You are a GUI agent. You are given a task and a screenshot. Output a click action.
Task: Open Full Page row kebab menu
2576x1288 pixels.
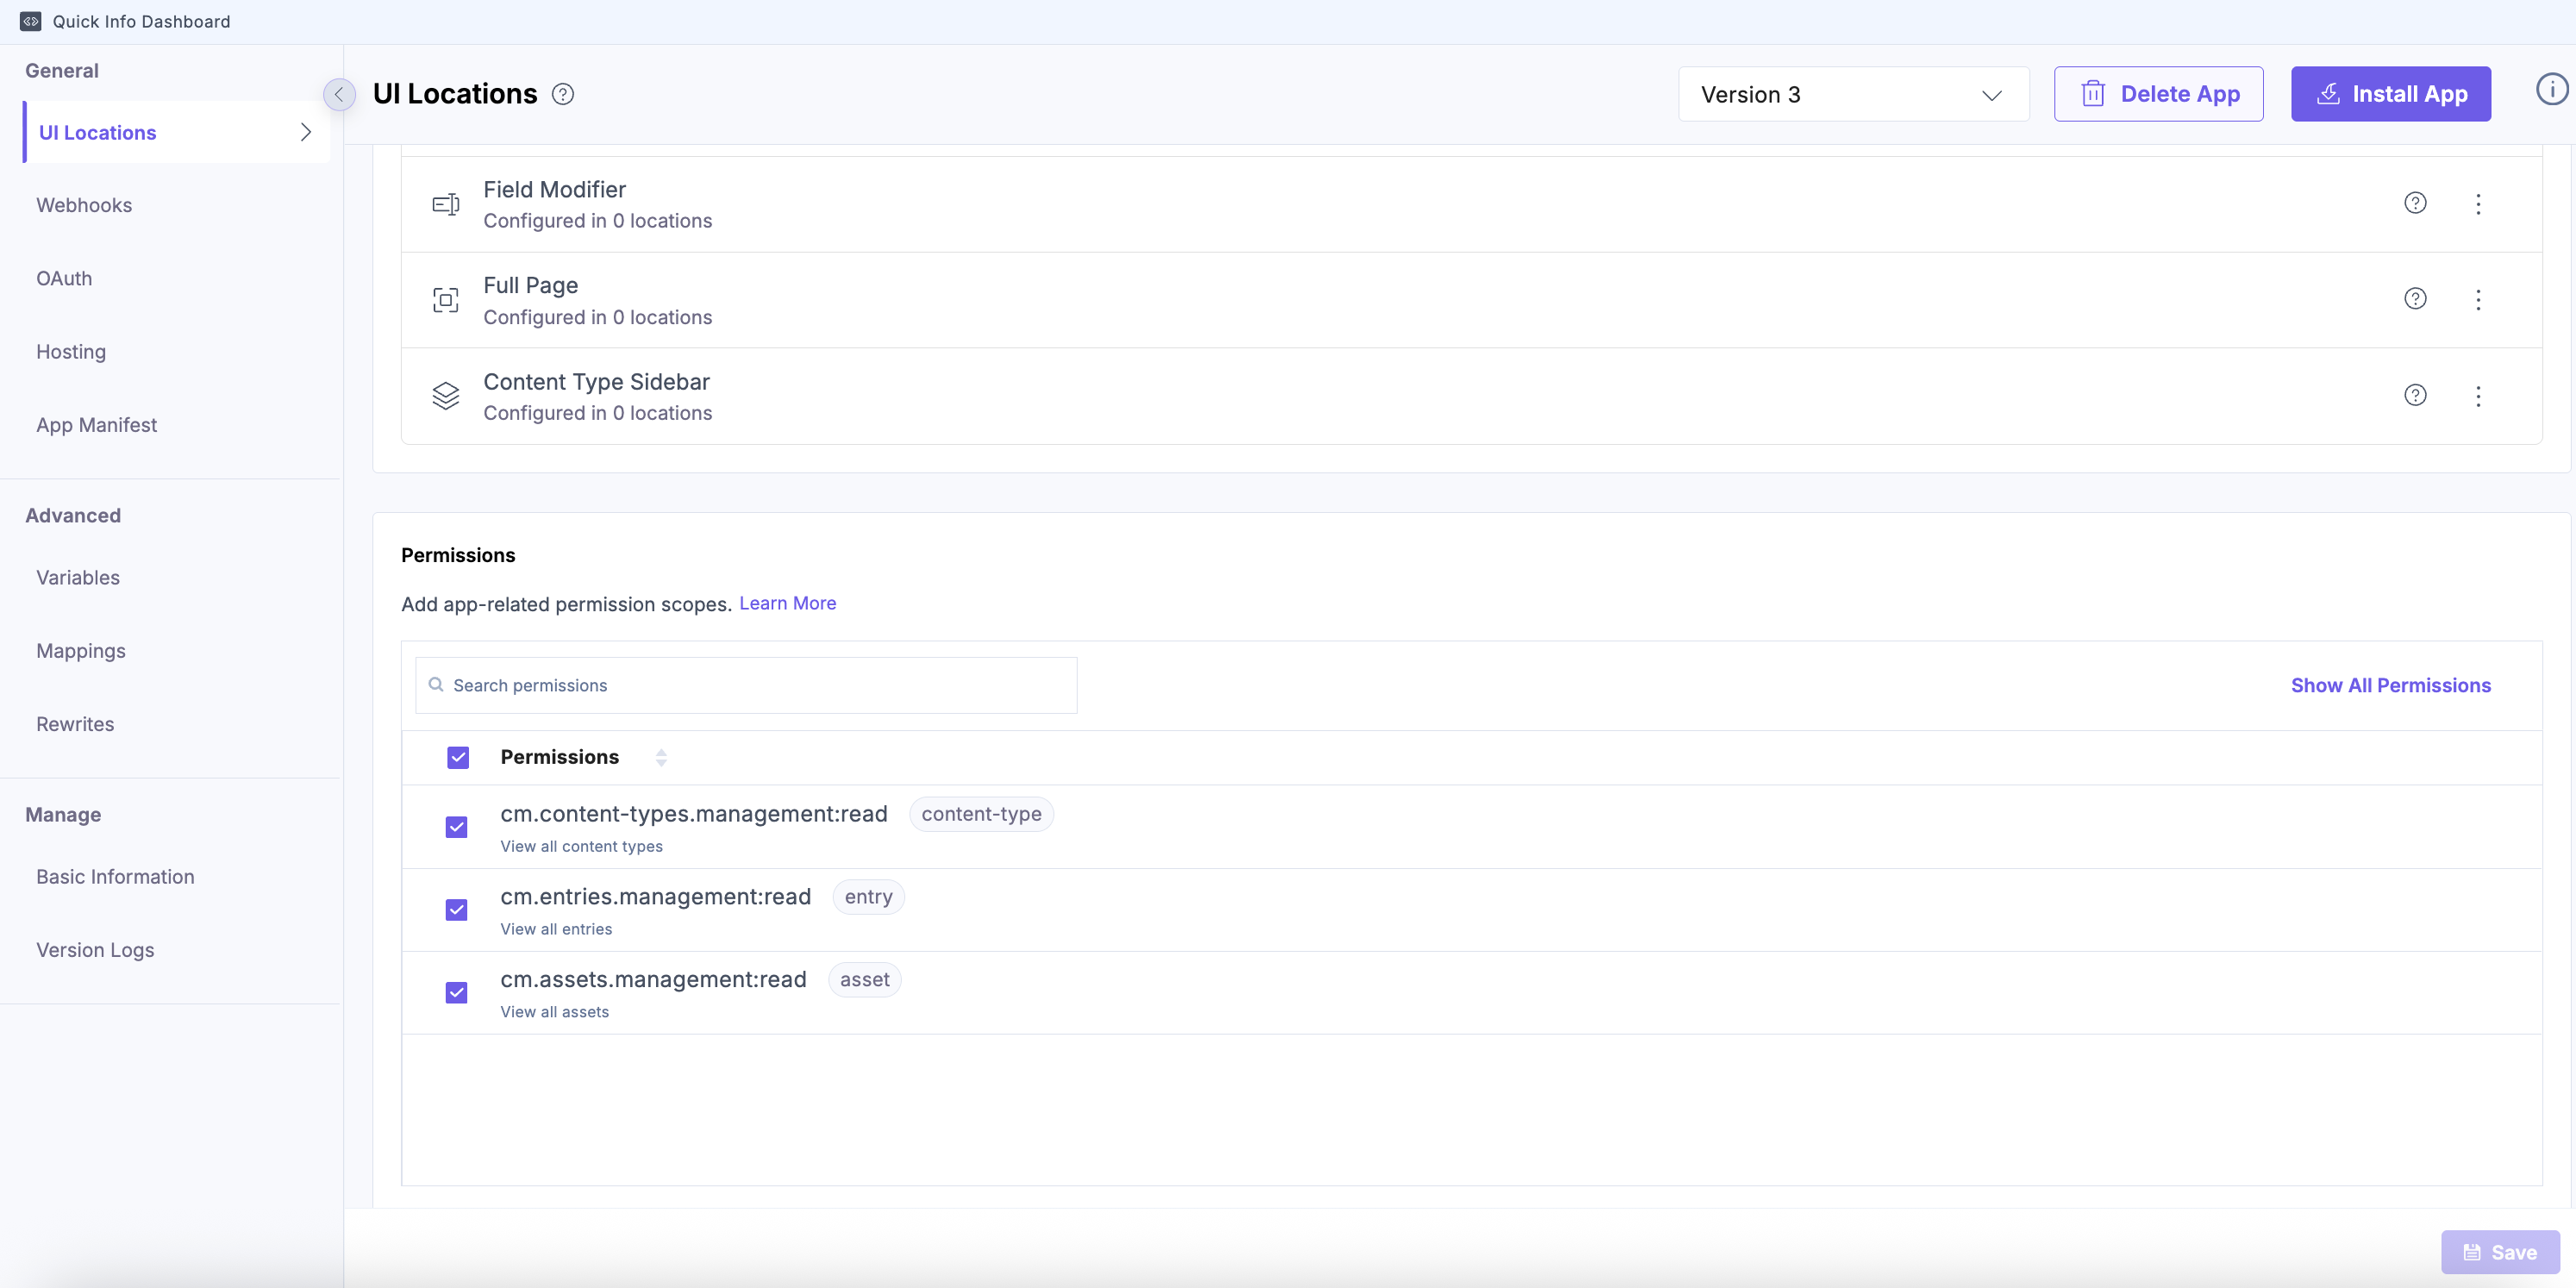[2478, 300]
